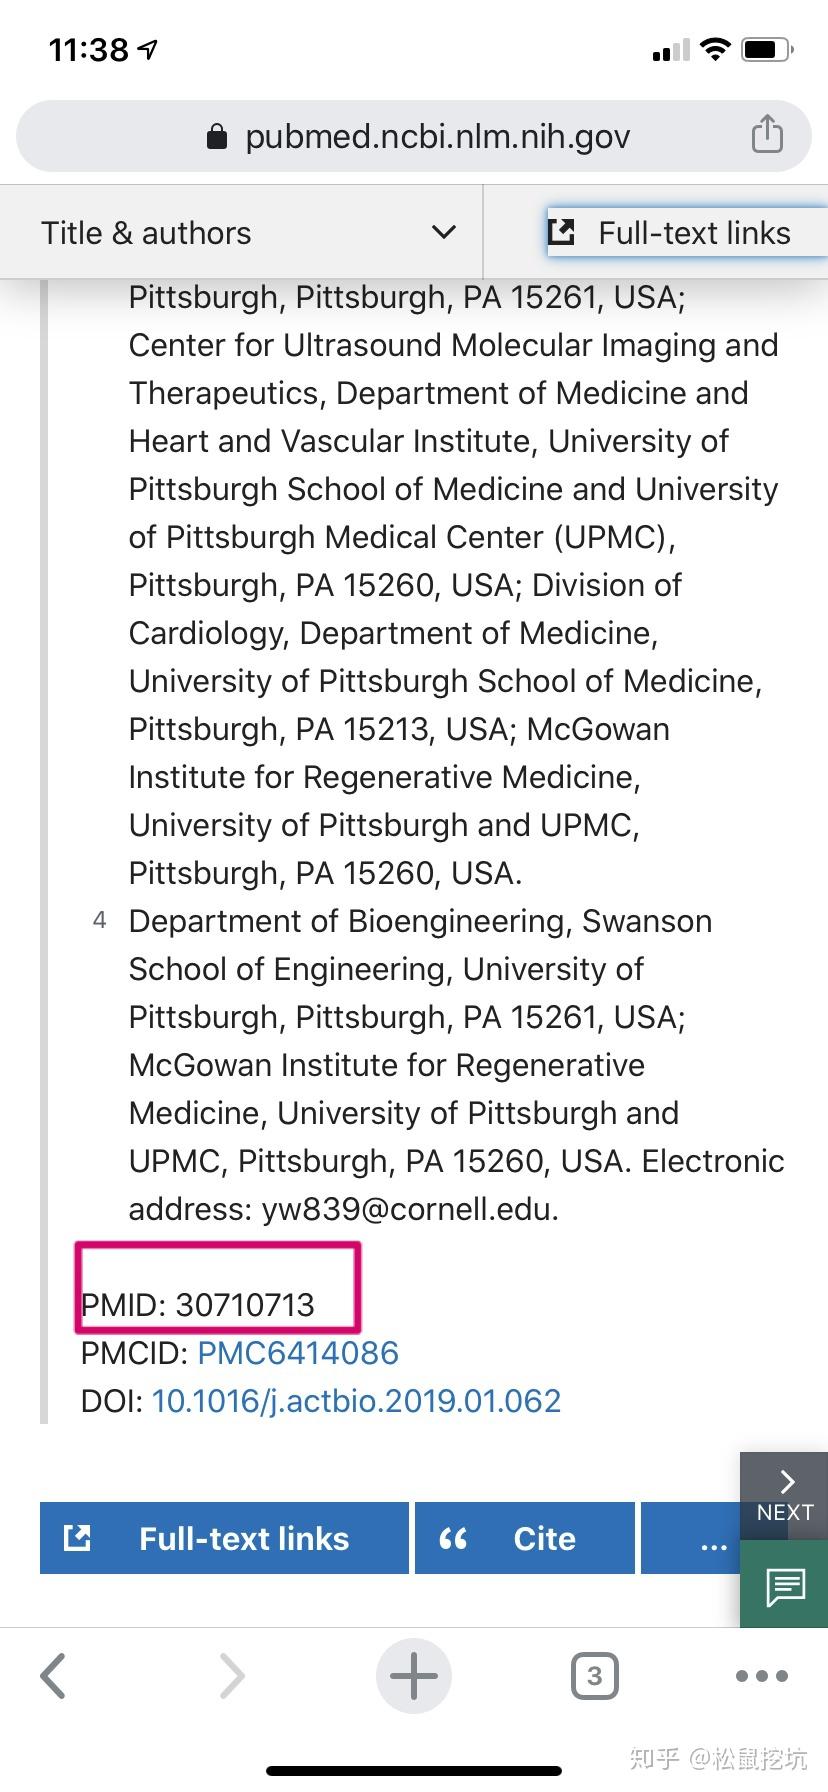The image size is (828, 1792).
Task: Open the PMC6414086 link
Action: click(x=298, y=1353)
